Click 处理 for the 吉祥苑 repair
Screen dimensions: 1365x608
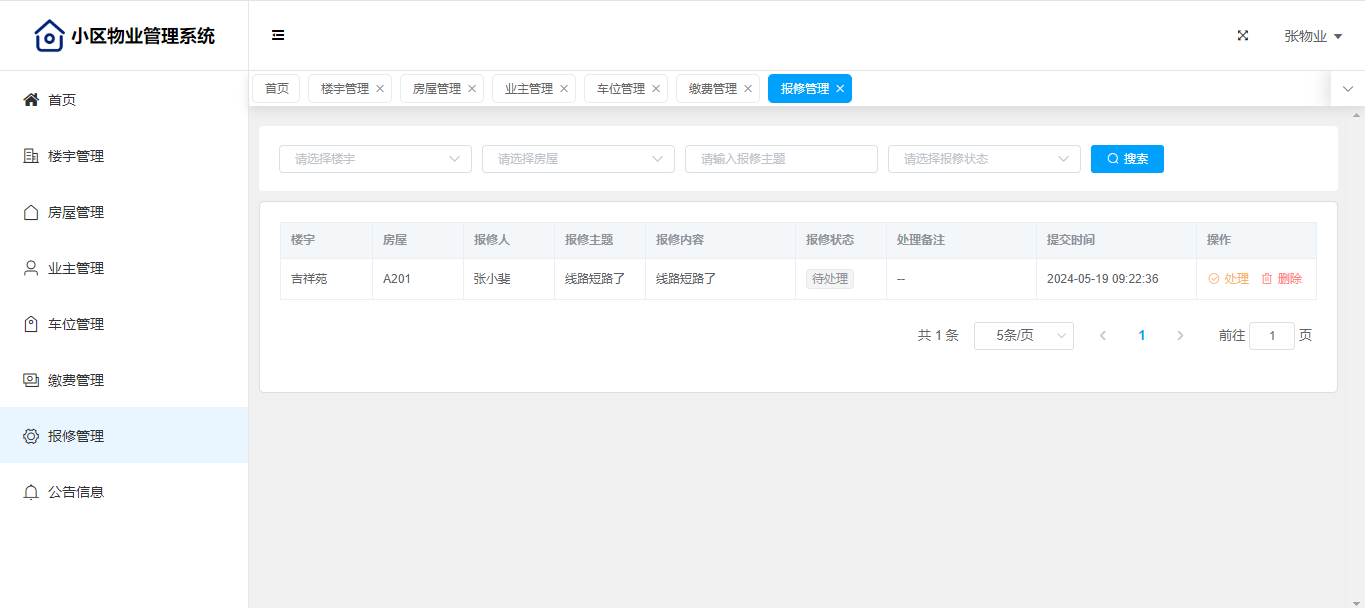point(1229,279)
